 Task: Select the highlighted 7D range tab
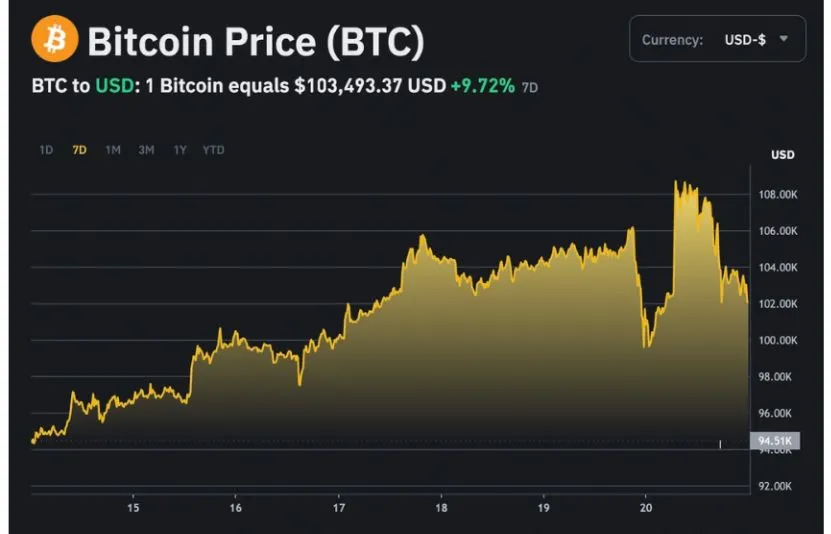click(x=79, y=150)
